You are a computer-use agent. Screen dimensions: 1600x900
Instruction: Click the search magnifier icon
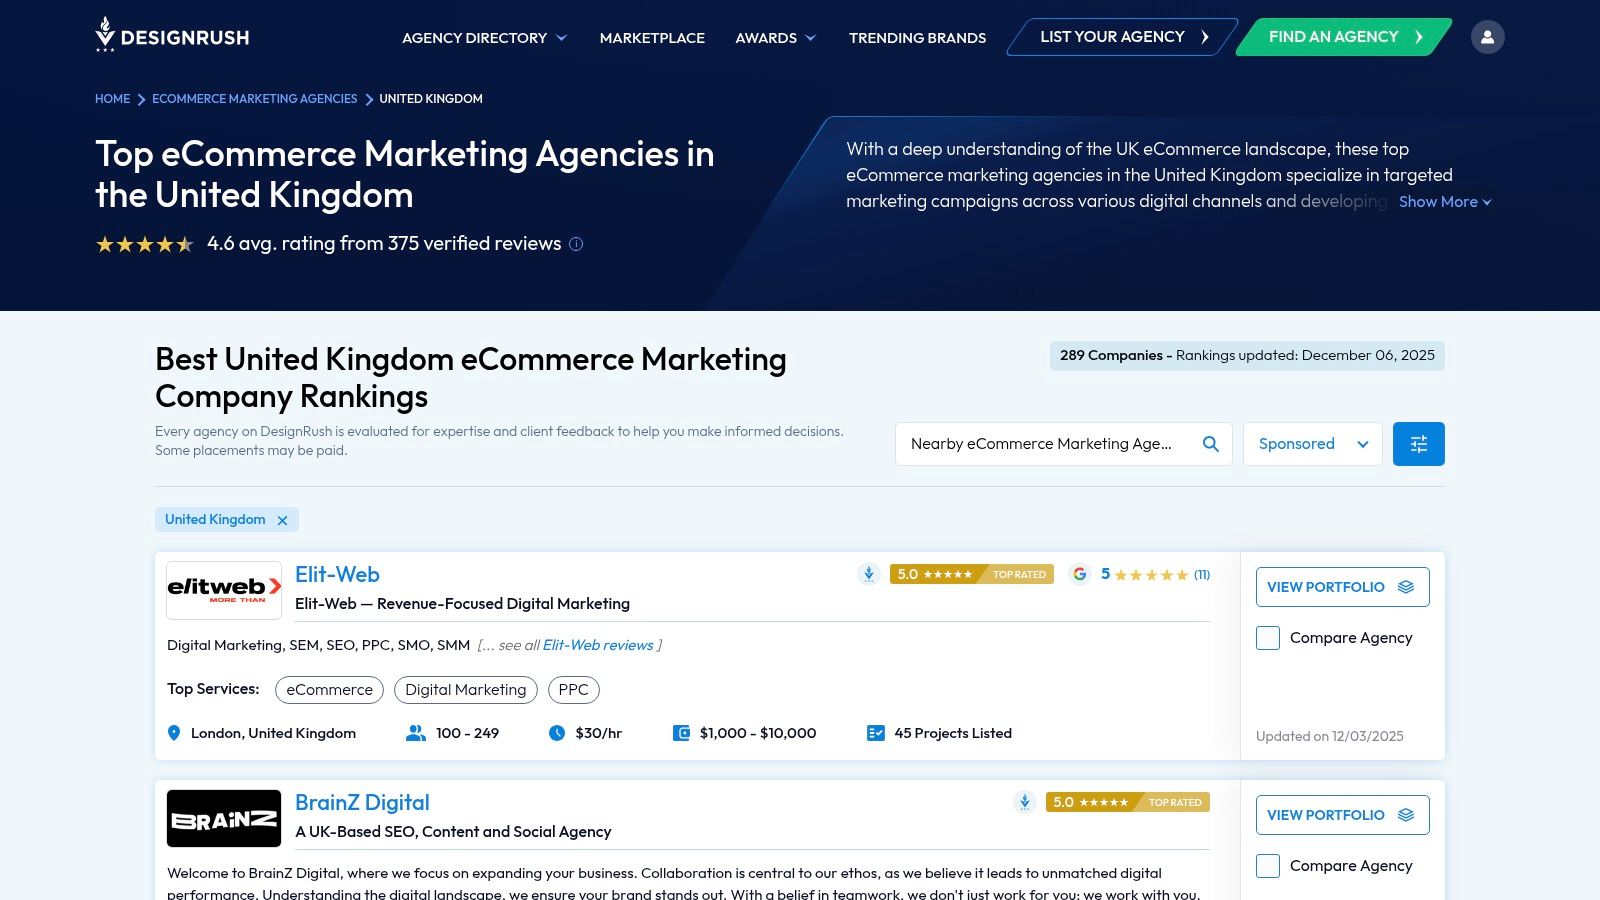click(x=1210, y=444)
